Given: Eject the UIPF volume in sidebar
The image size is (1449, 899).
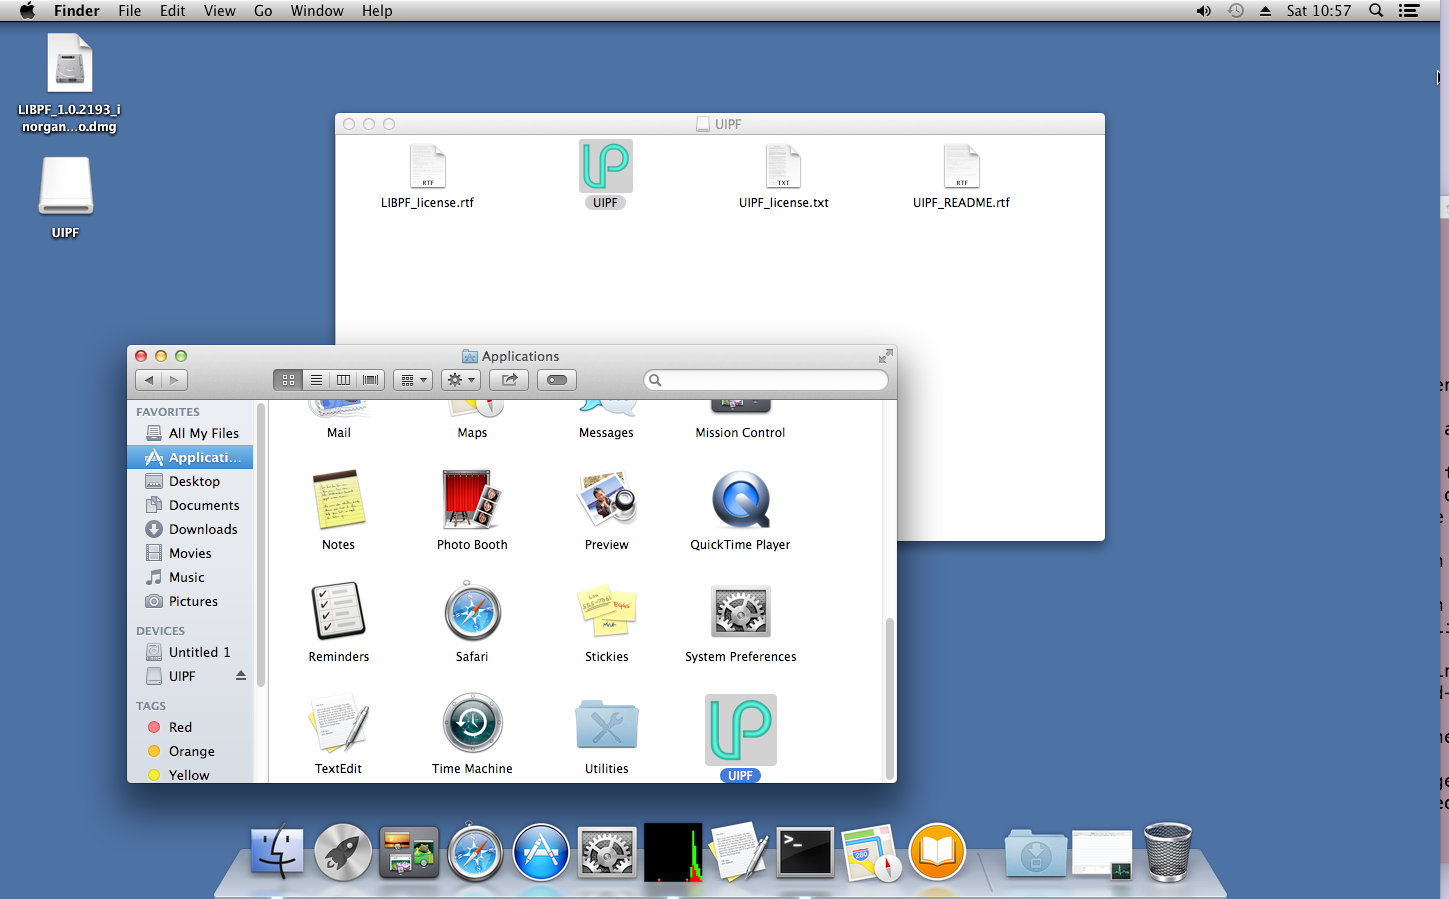Looking at the screenshot, I should 241,676.
